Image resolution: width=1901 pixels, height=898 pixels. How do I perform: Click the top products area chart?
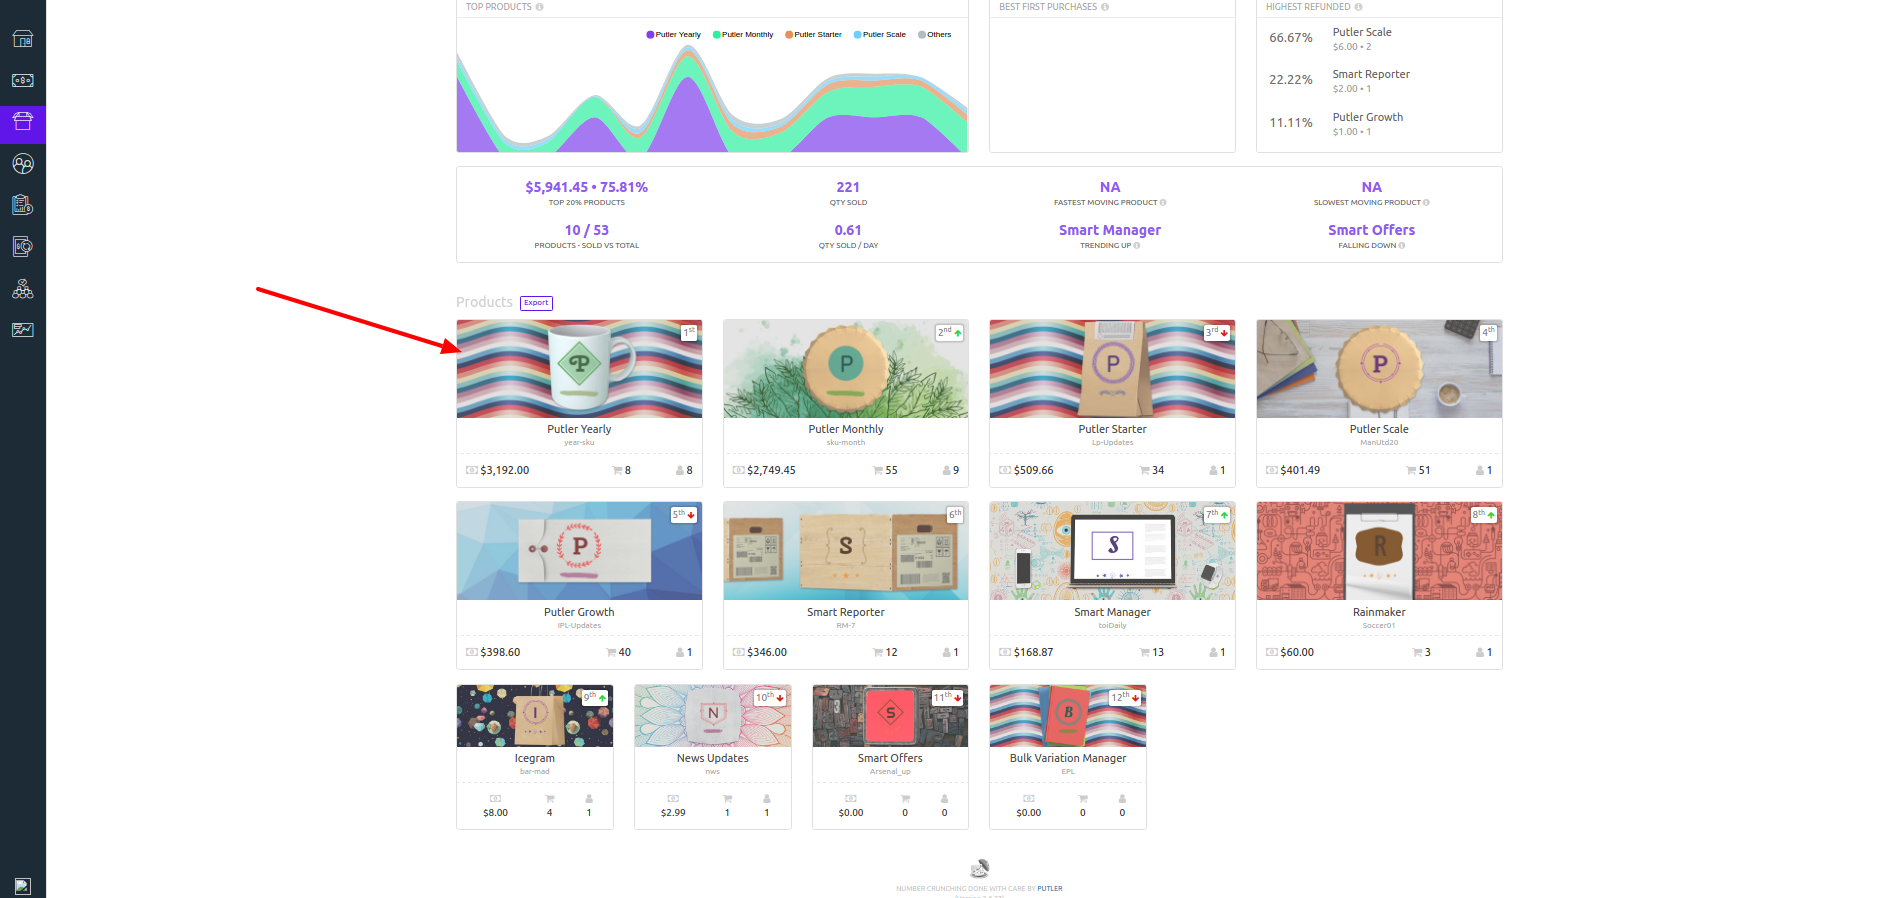pos(712,98)
